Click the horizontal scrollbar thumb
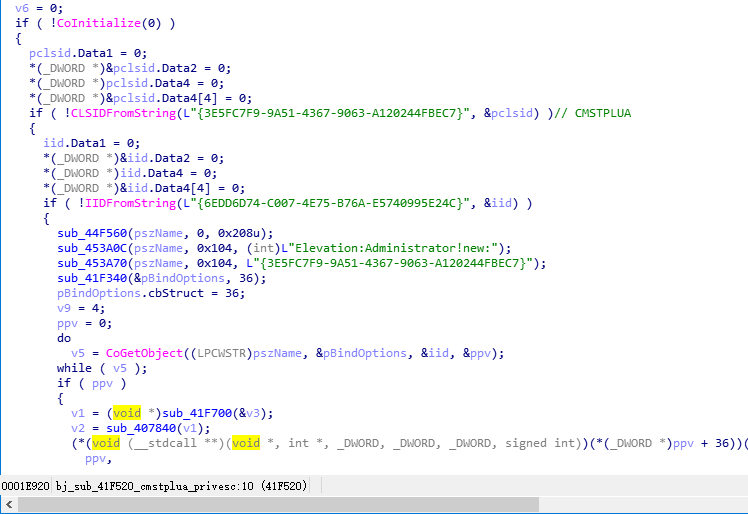This screenshot has height=514, width=748. click(x=279, y=504)
